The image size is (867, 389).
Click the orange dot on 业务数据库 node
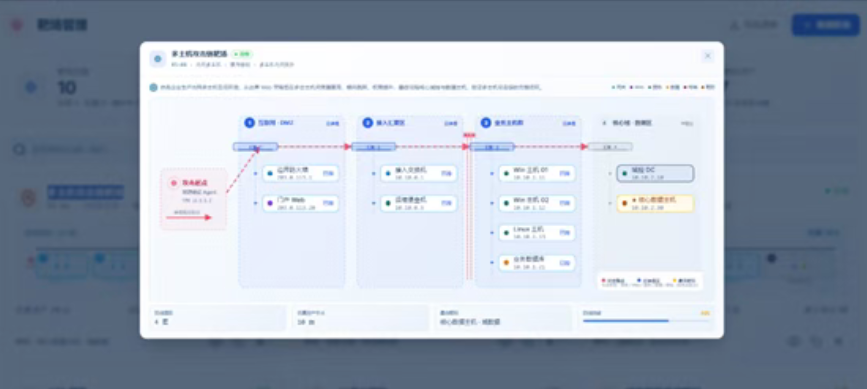pos(506,263)
